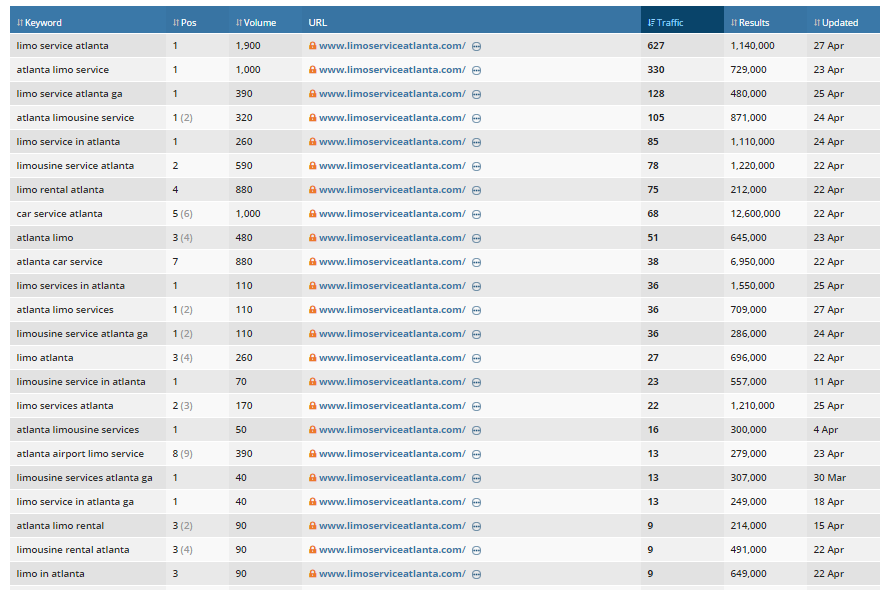The height and width of the screenshot is (590, 889).
Task: Open more-options icon in 'atlanta limousine service' row
Action: (477, 118)
